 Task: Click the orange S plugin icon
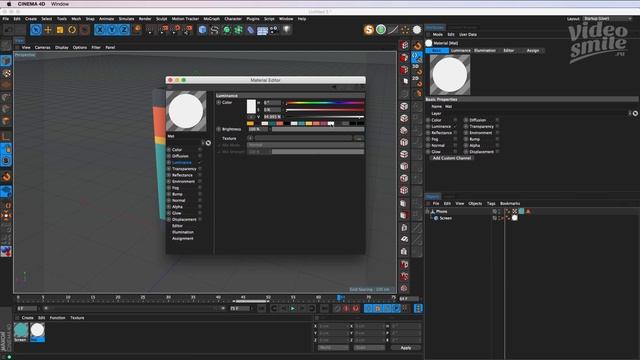click(369, 29)
